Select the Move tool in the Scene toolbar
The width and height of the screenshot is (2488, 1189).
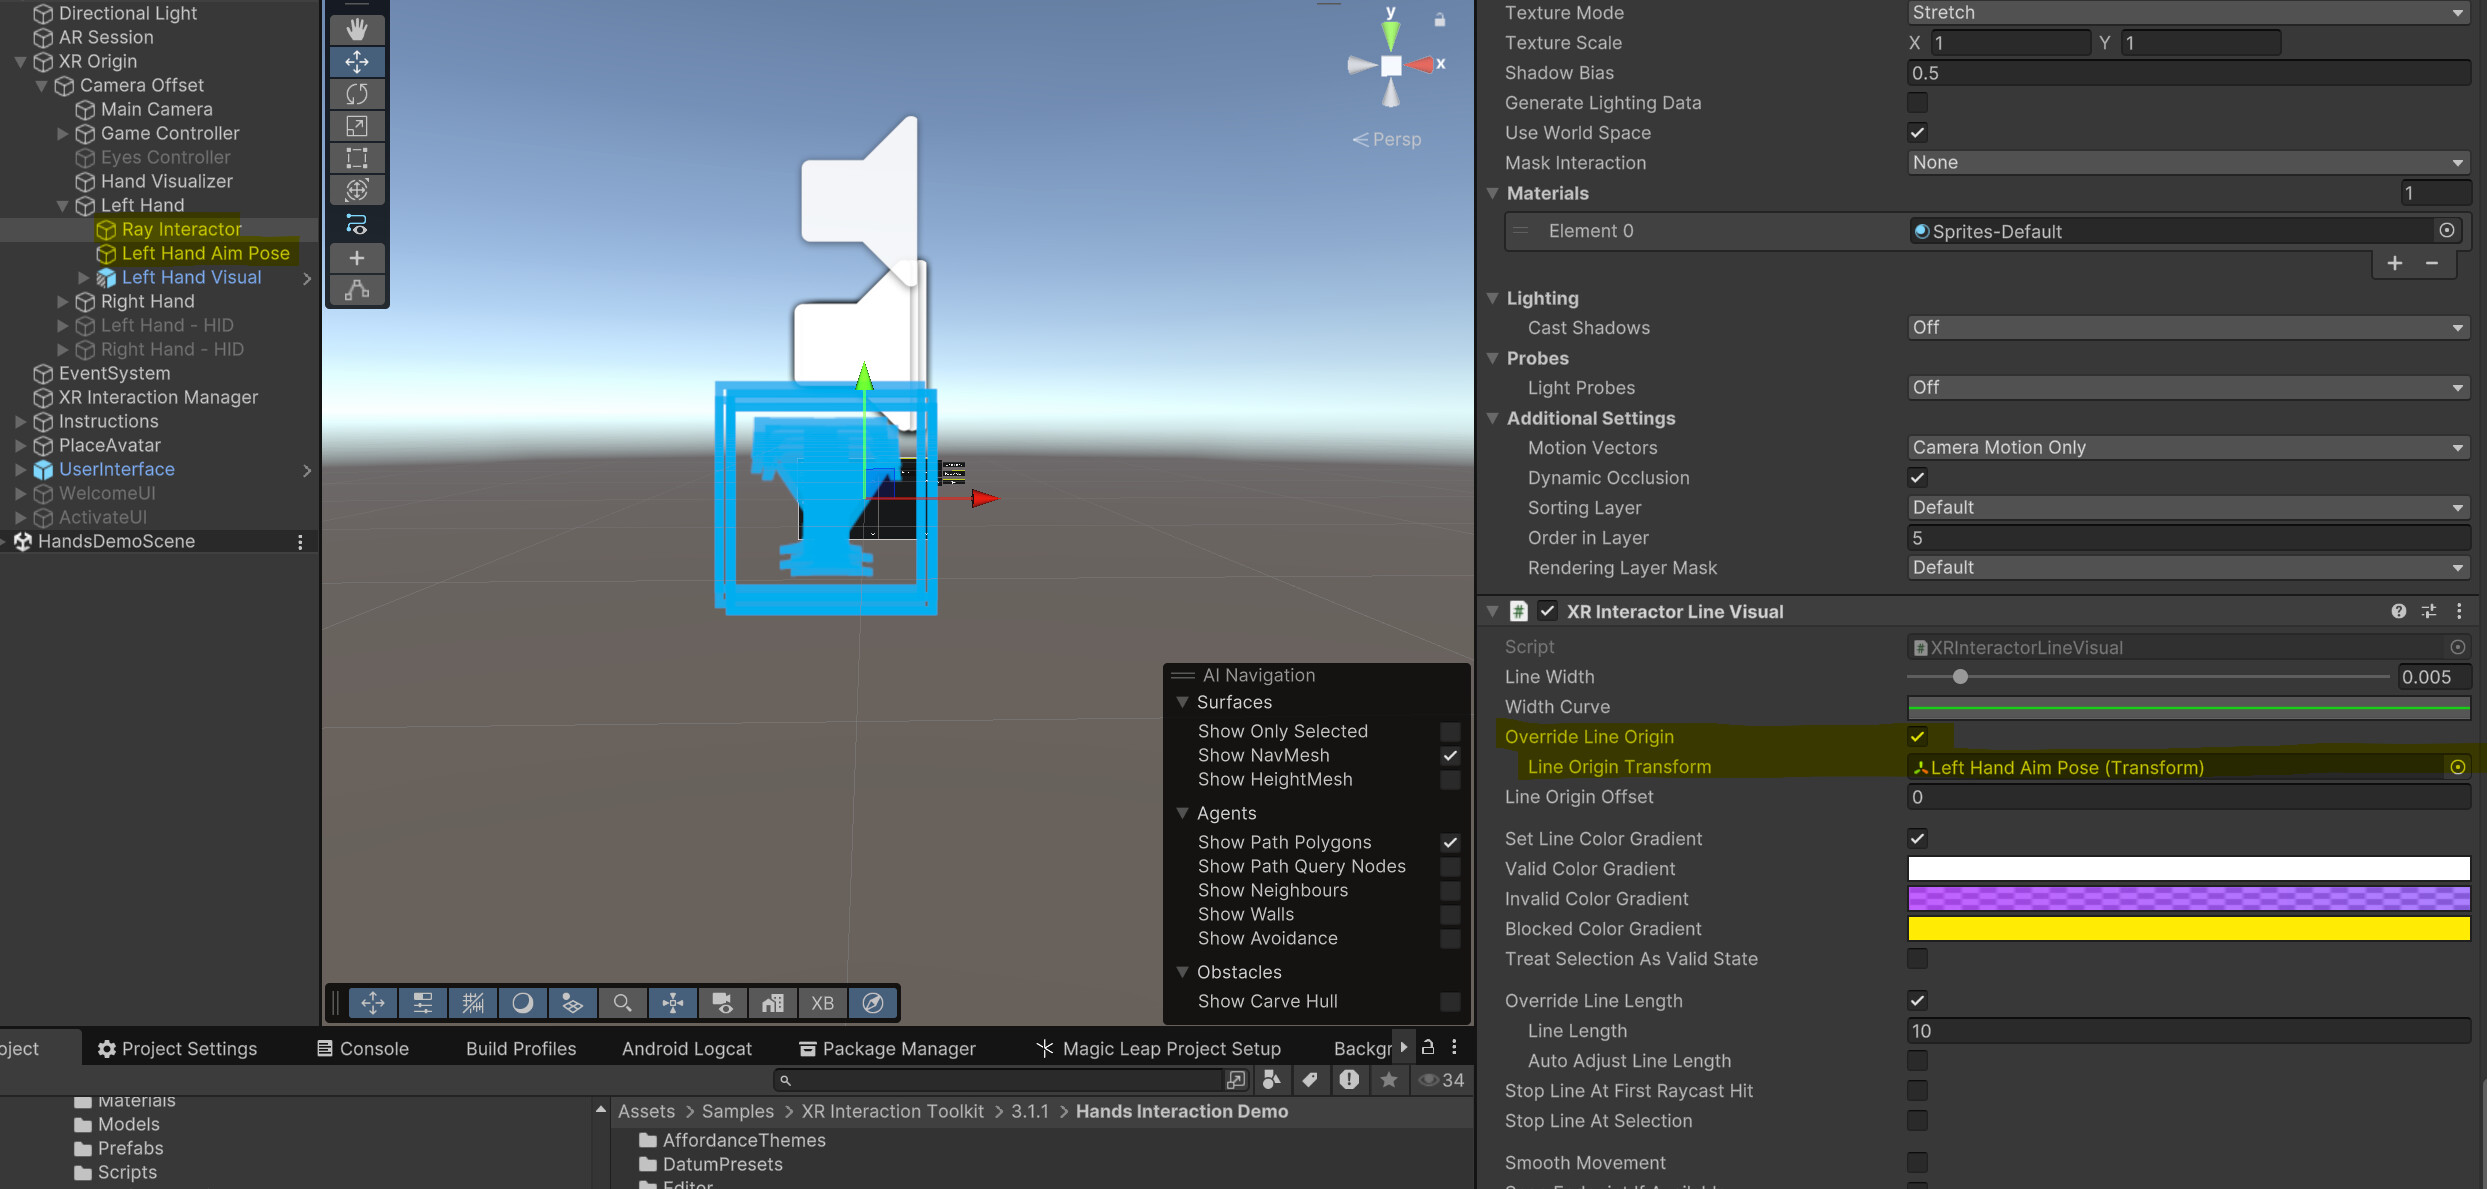pos(357,61)
